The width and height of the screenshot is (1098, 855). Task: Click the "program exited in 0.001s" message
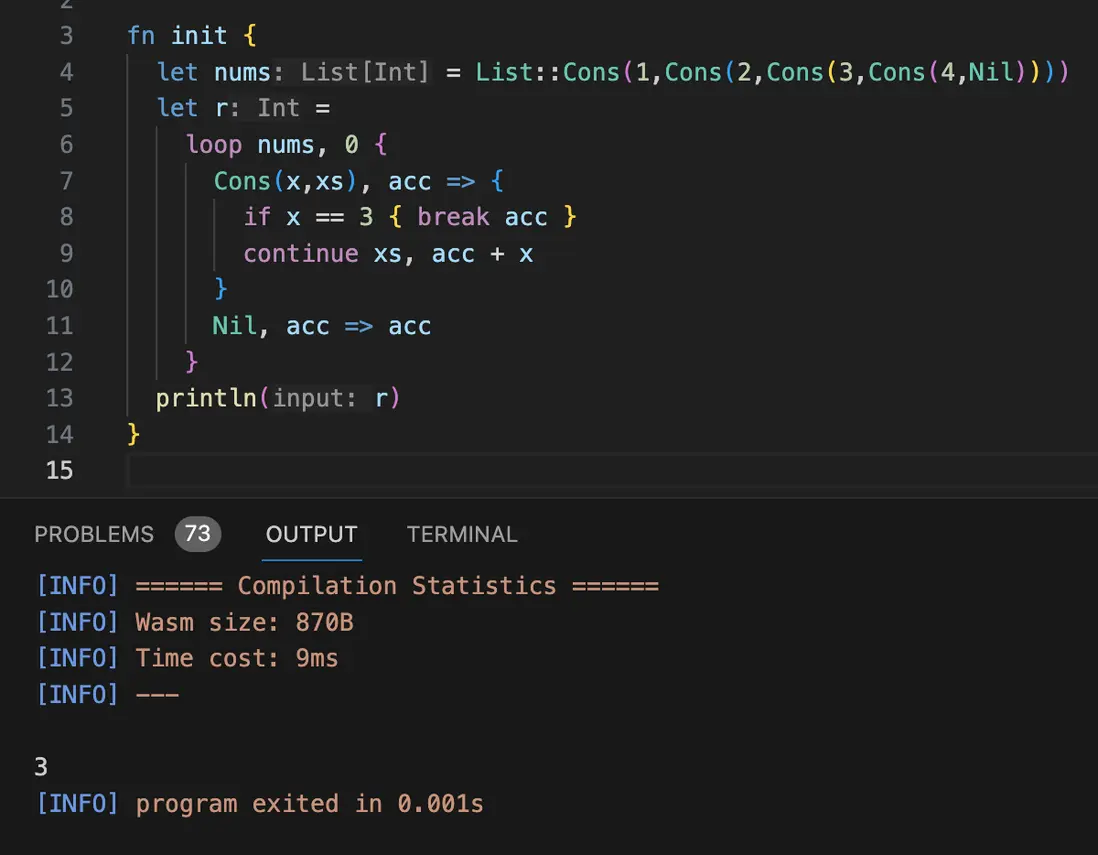click(309, 803)
